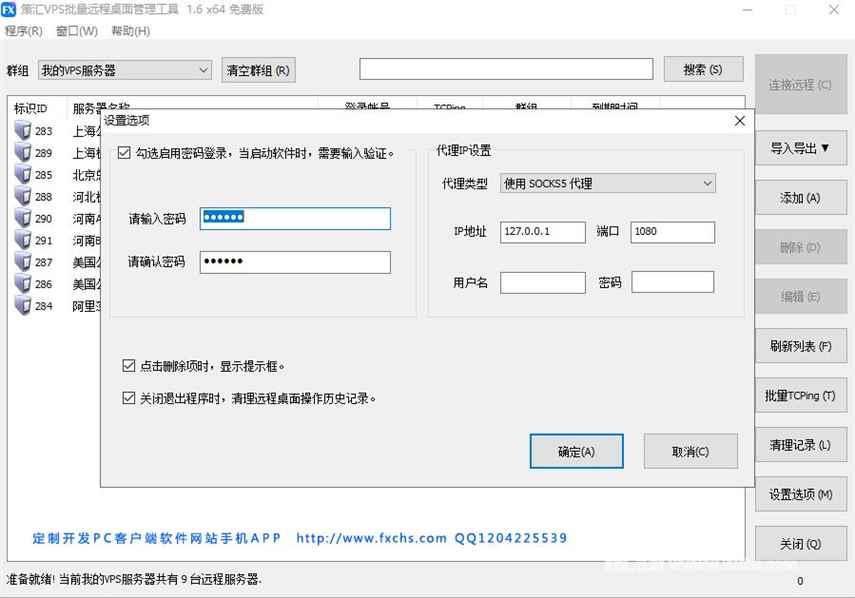Click the IP地址 field showing 127.0.0.1
This screenshot has width=855, height=598.
point(542,232)
